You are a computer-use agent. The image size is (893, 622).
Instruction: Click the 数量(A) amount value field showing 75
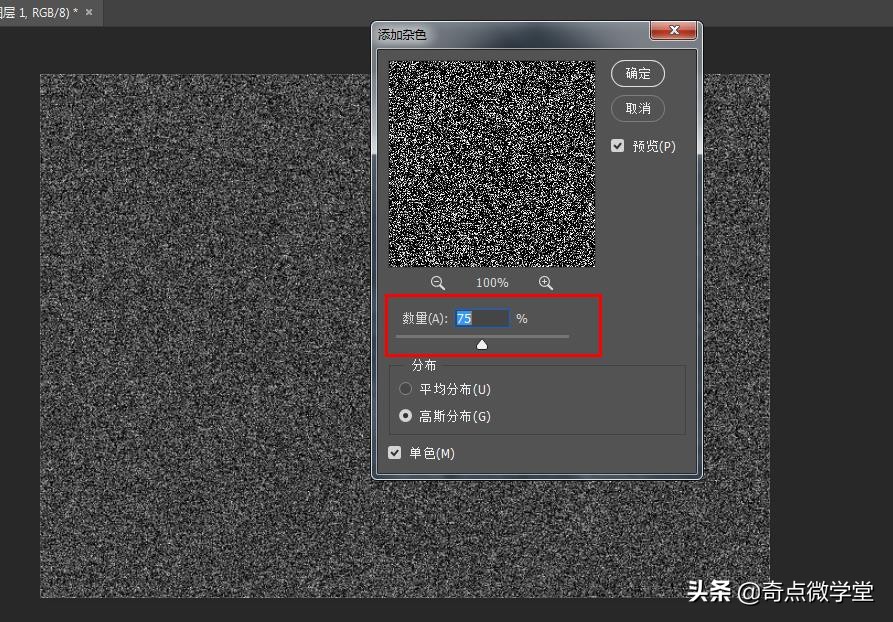tap(481, 318)
